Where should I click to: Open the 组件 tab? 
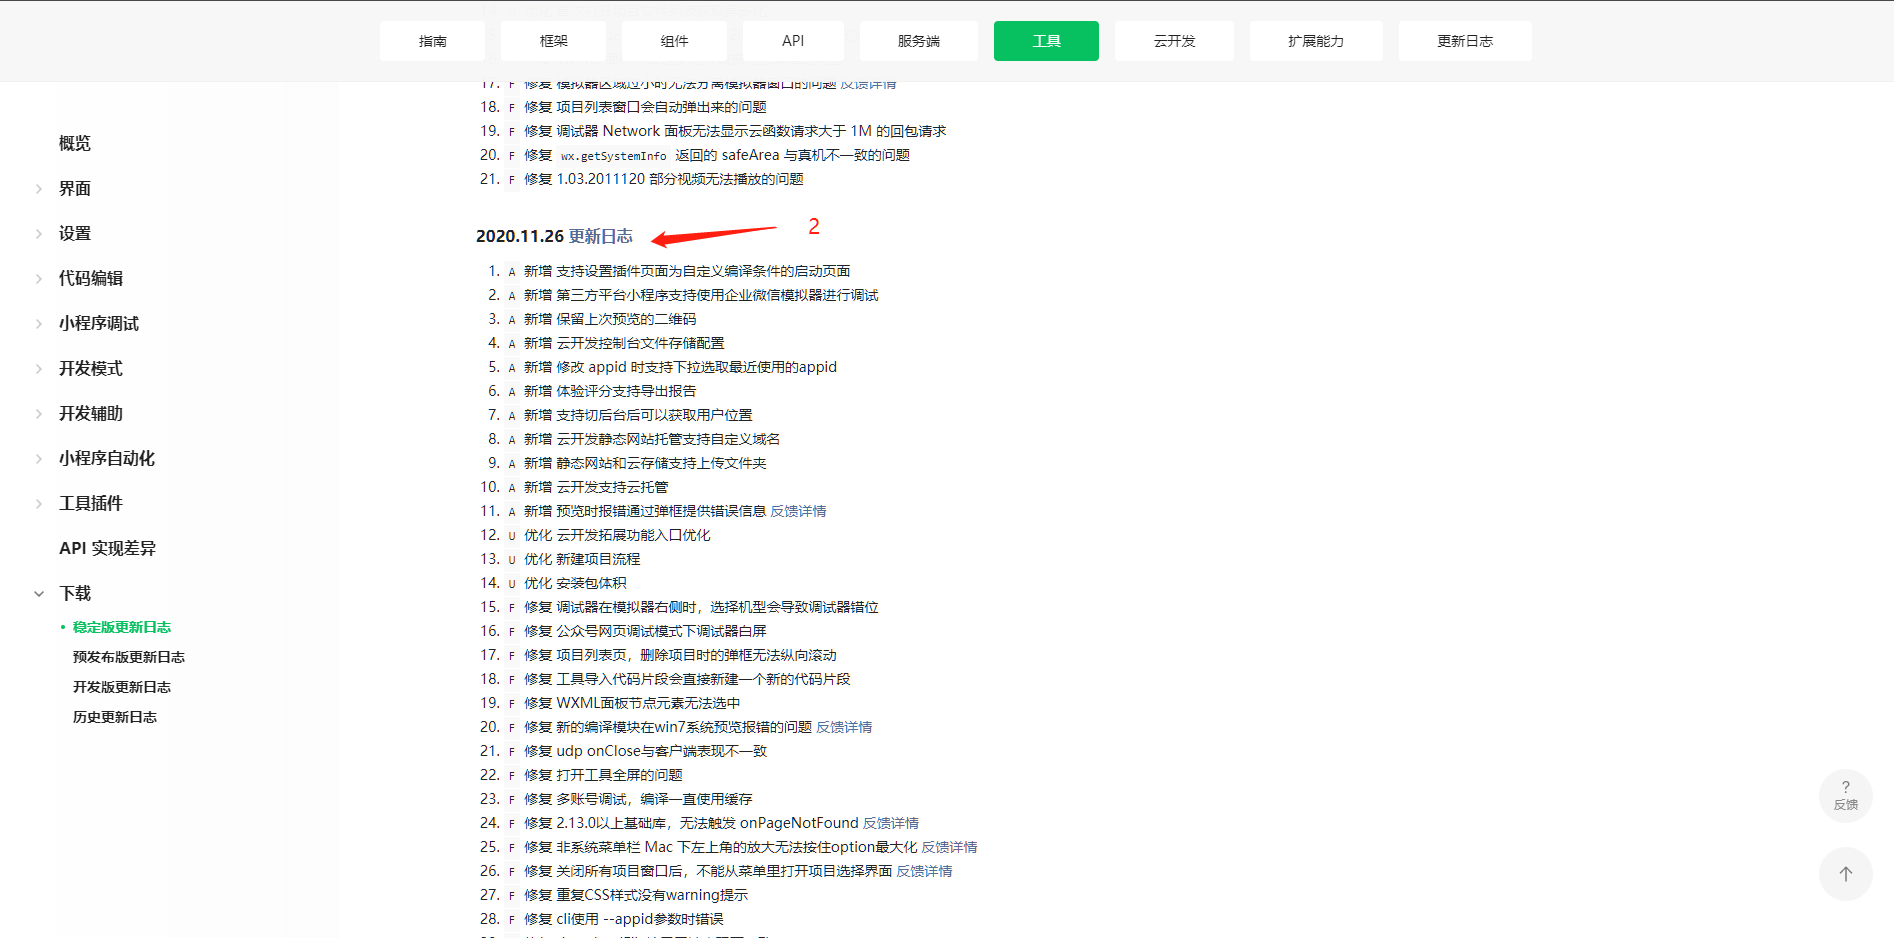click(674, 41)
